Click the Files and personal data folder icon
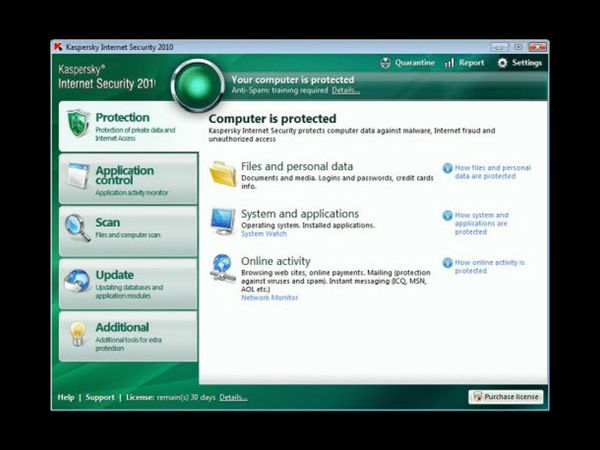Viewport: 600px width, 450px height. click(223, 174)
